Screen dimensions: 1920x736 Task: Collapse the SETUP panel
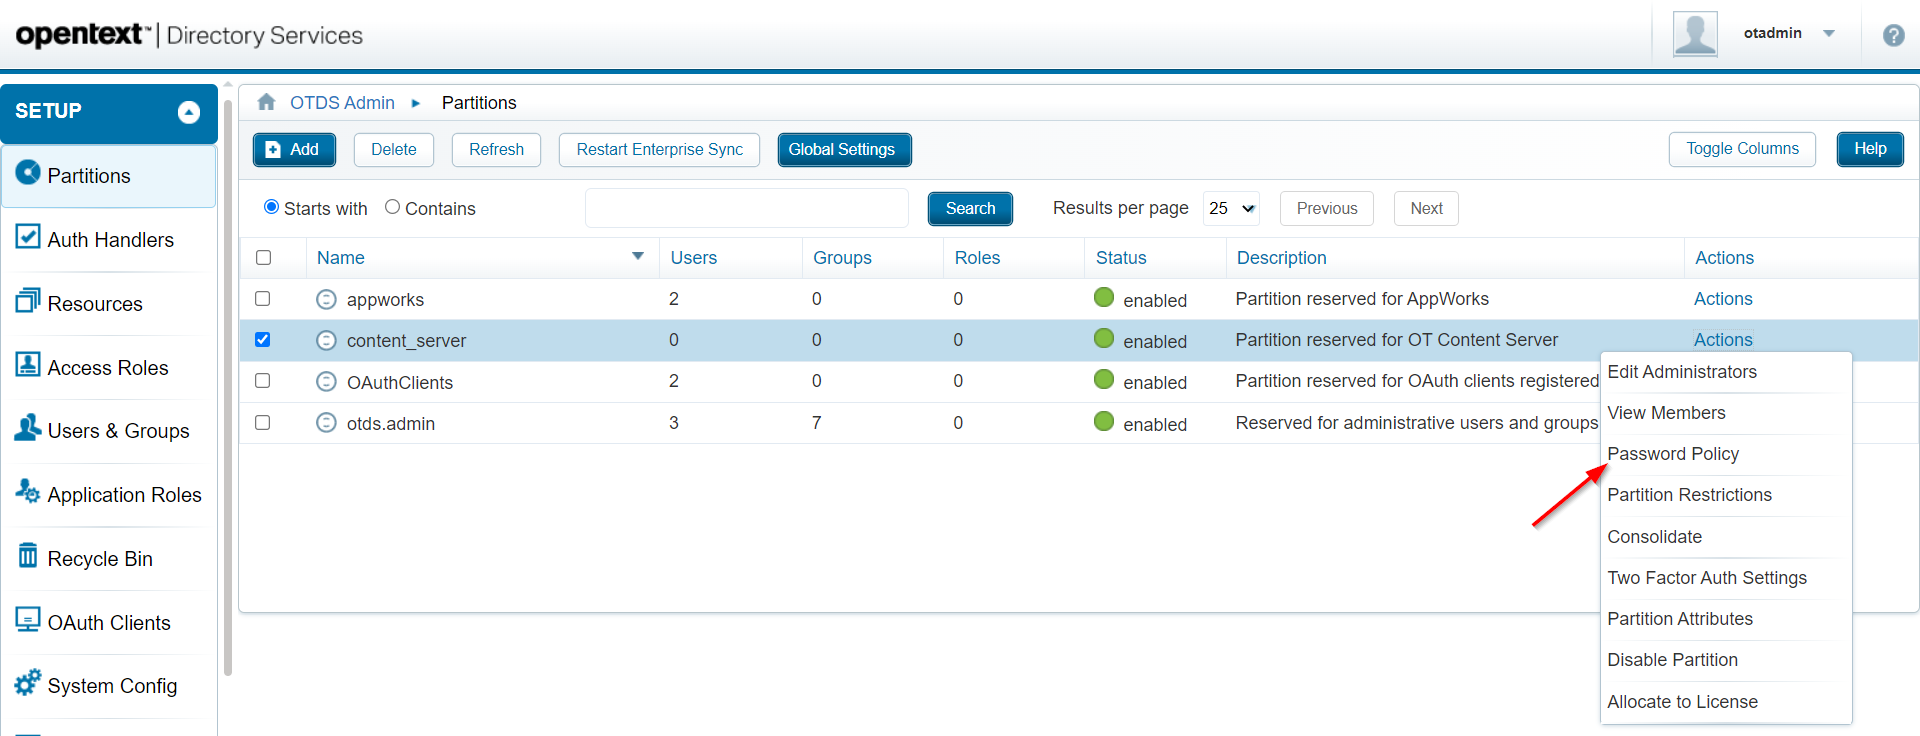[x=189, y=112]
